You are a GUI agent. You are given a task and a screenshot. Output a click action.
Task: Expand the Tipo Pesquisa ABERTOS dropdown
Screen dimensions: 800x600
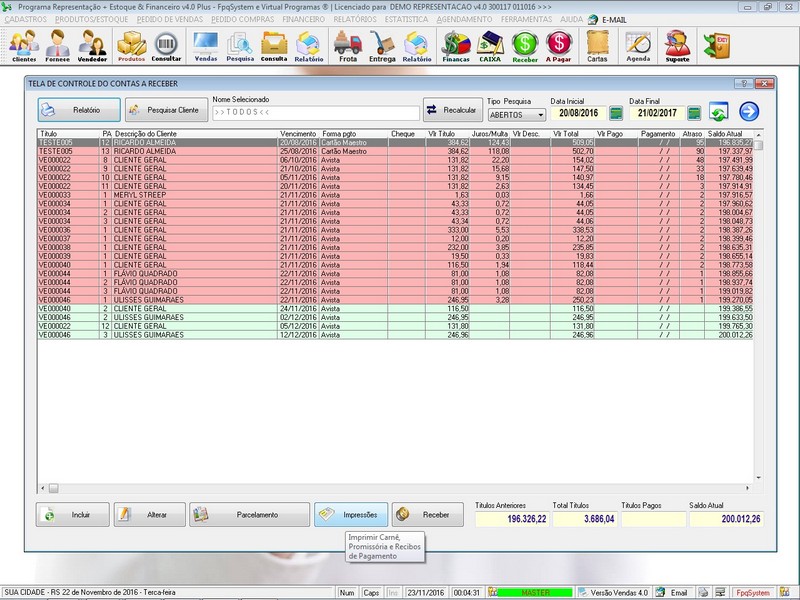(x=540, y=115)
